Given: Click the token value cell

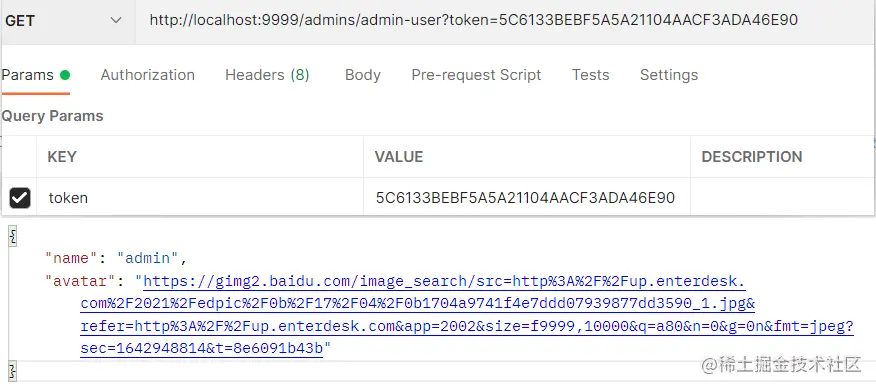Looking at the screenshot, I should [527, 197].
